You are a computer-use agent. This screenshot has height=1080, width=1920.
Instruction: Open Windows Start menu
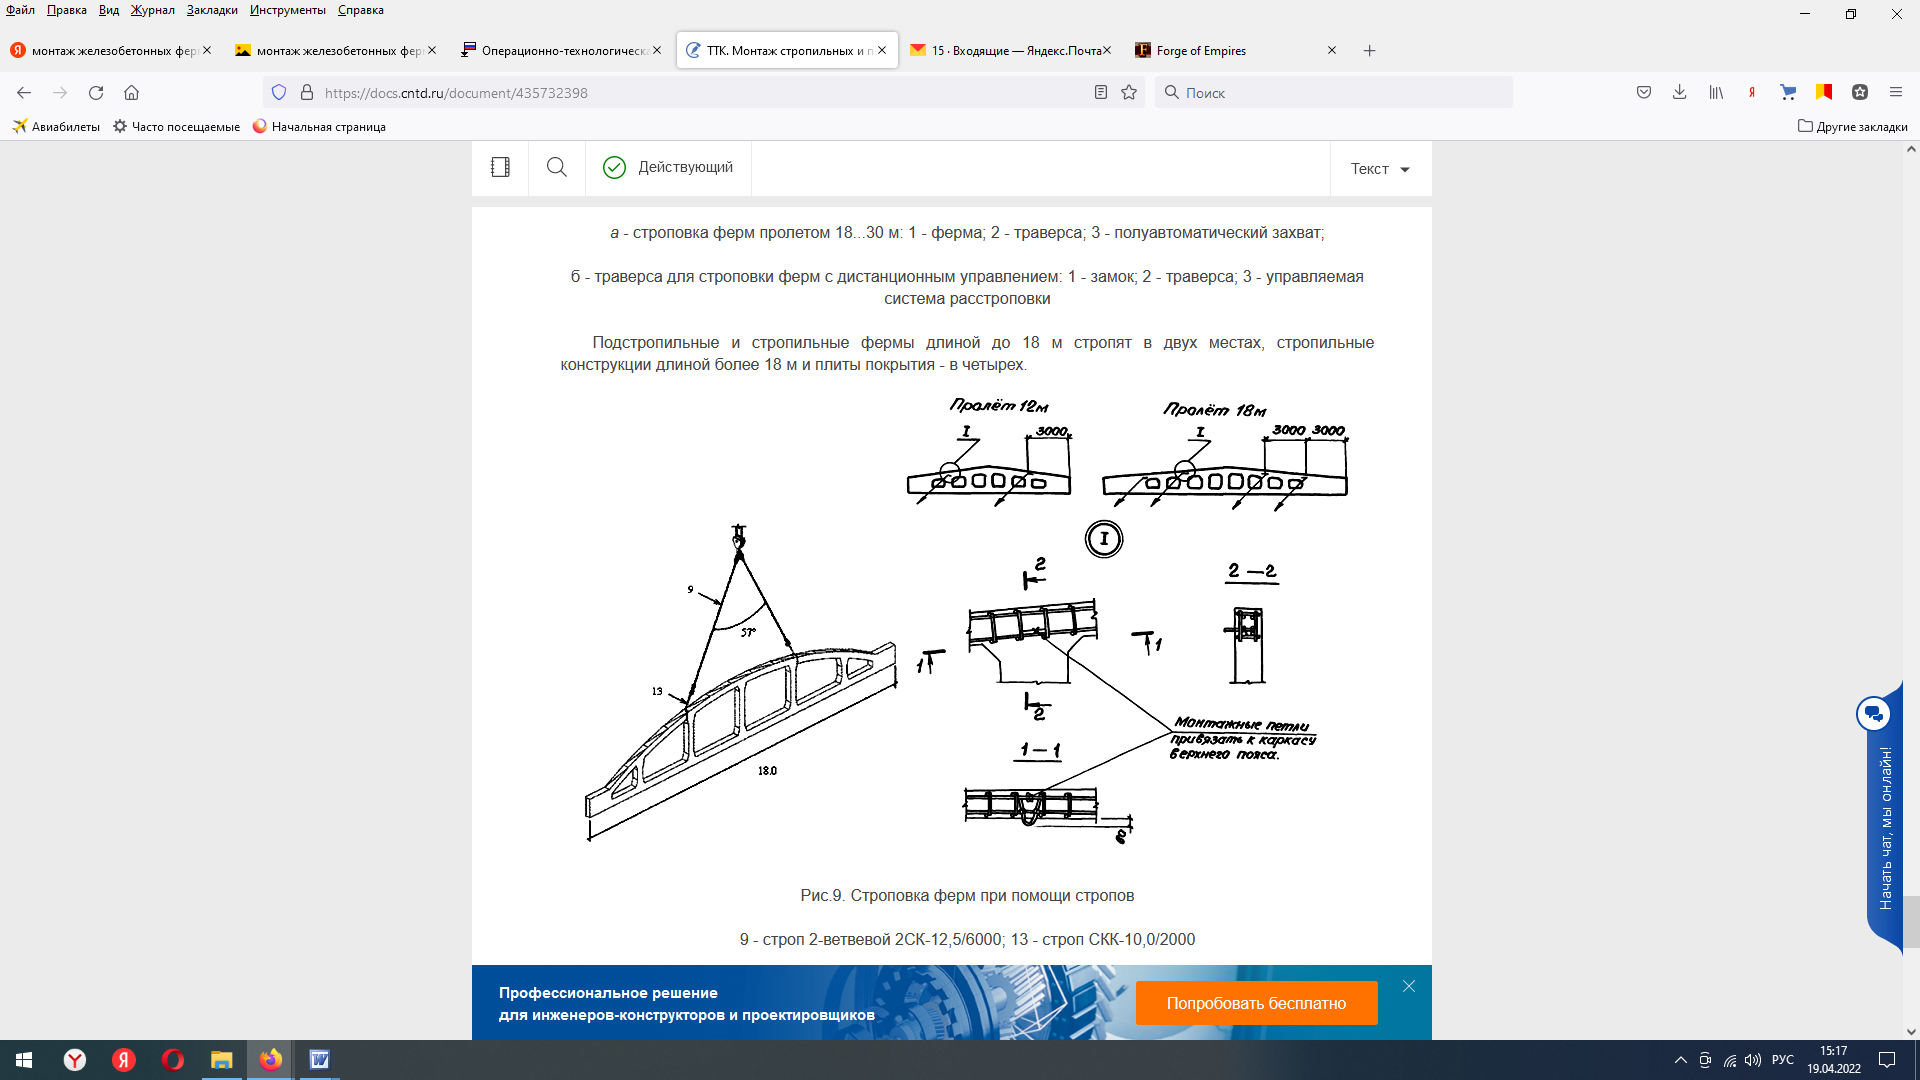[24, 1060]
